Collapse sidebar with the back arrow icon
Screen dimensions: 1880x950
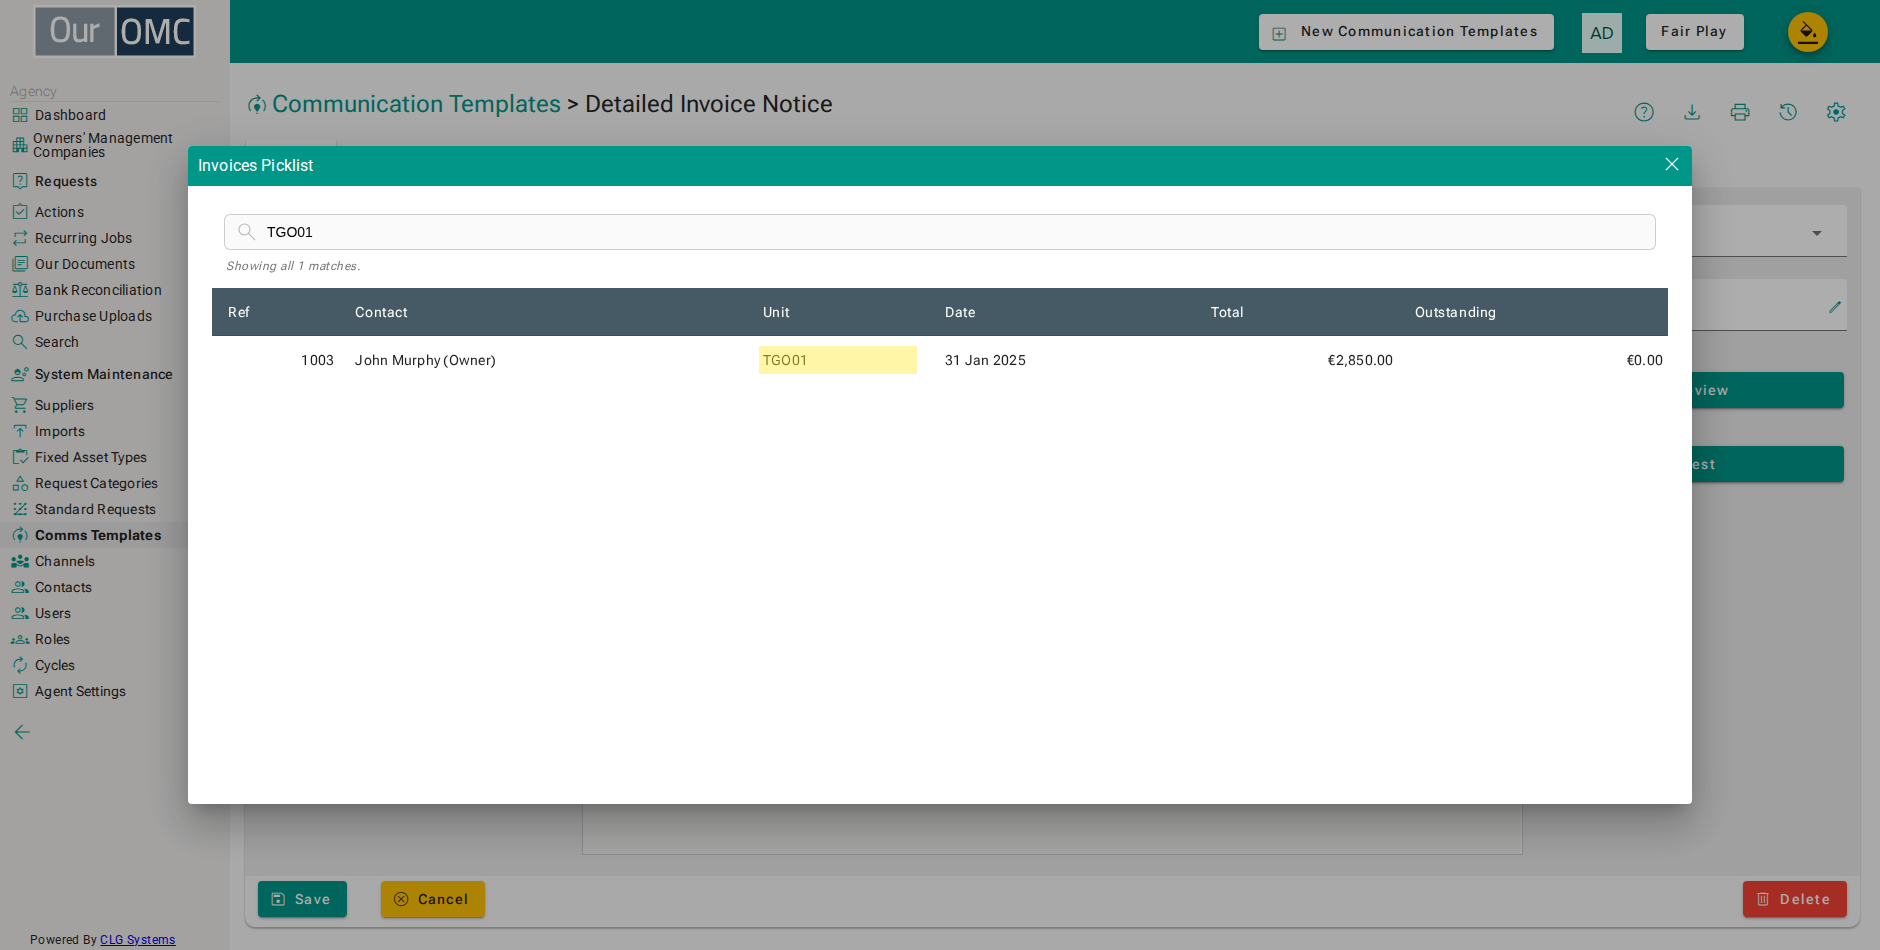(x=22, y=732)
